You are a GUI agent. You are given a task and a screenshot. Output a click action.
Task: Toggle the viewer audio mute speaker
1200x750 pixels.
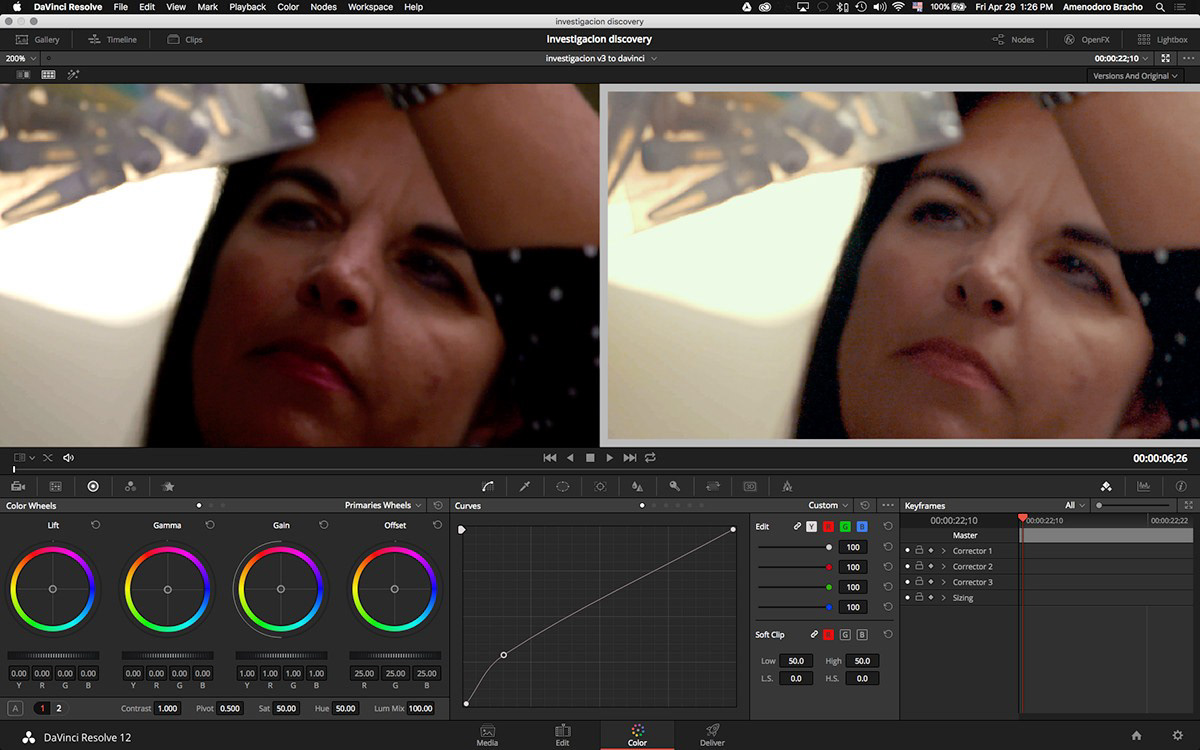click(x=68, y=457)
